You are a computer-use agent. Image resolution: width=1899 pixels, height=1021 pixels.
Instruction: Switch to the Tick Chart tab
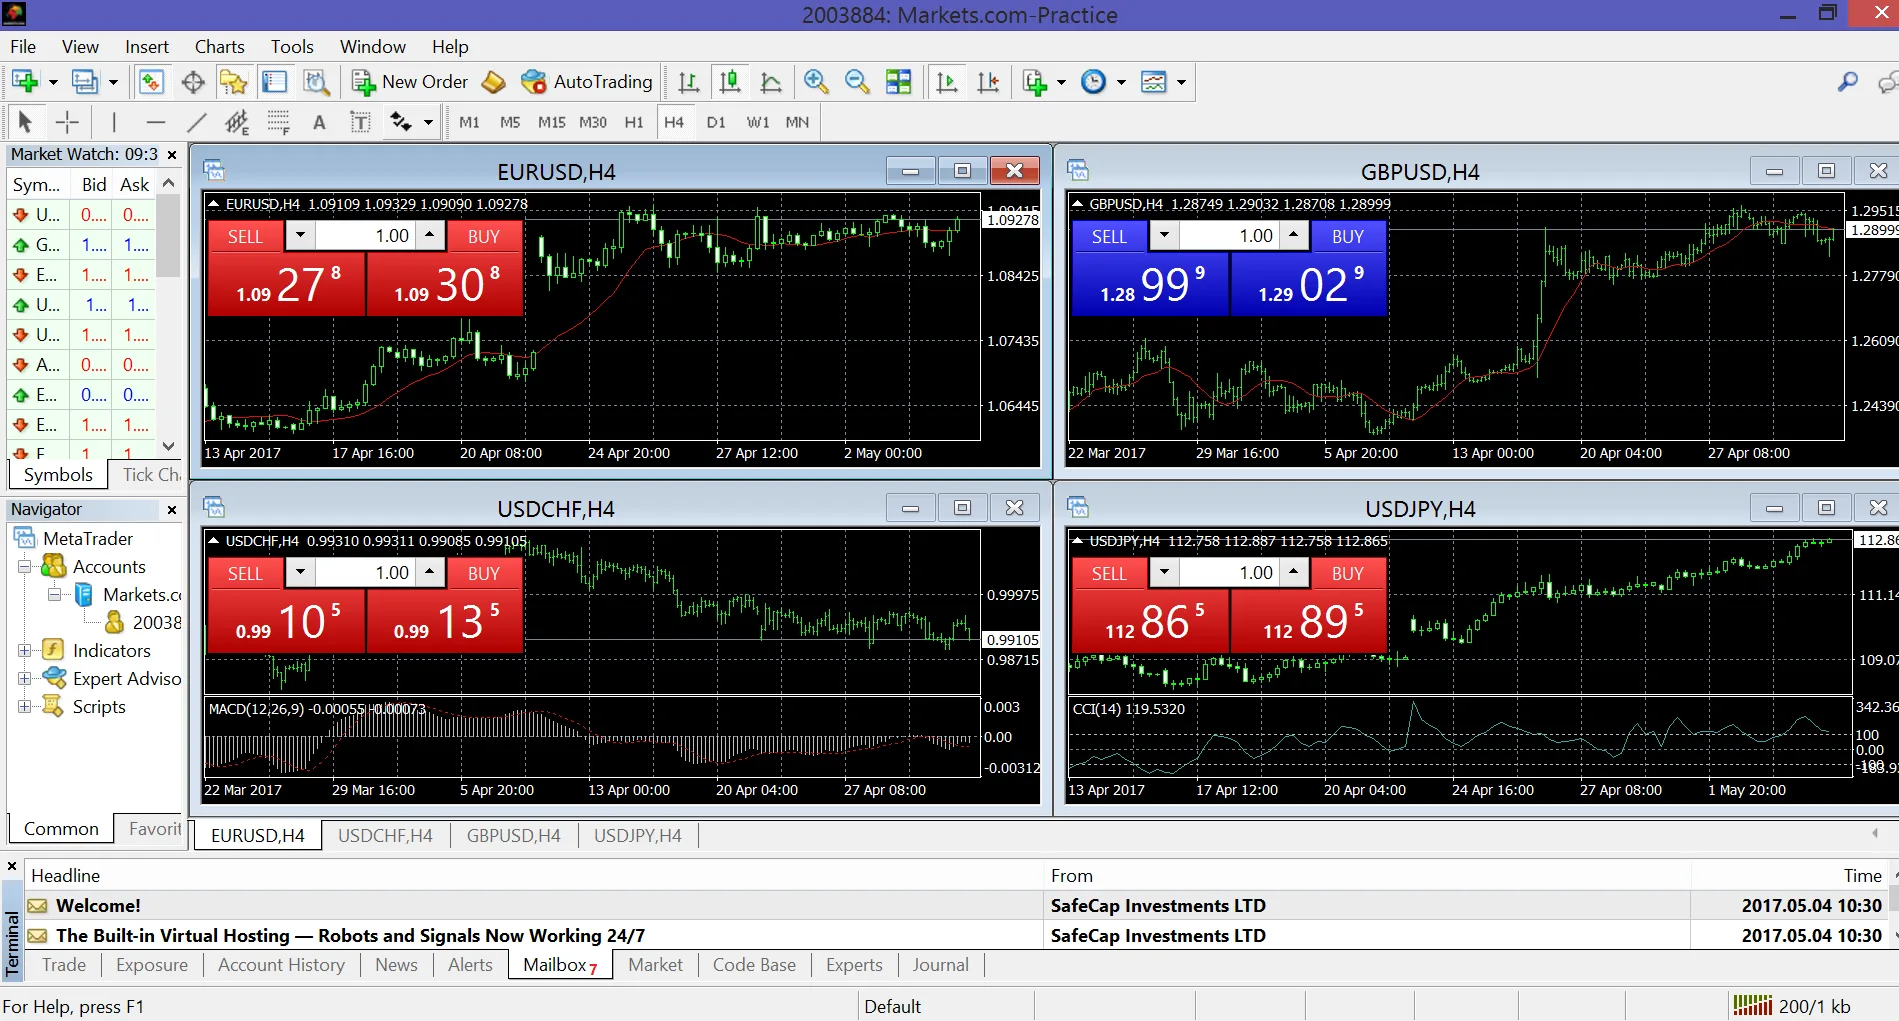coord(150,475)
